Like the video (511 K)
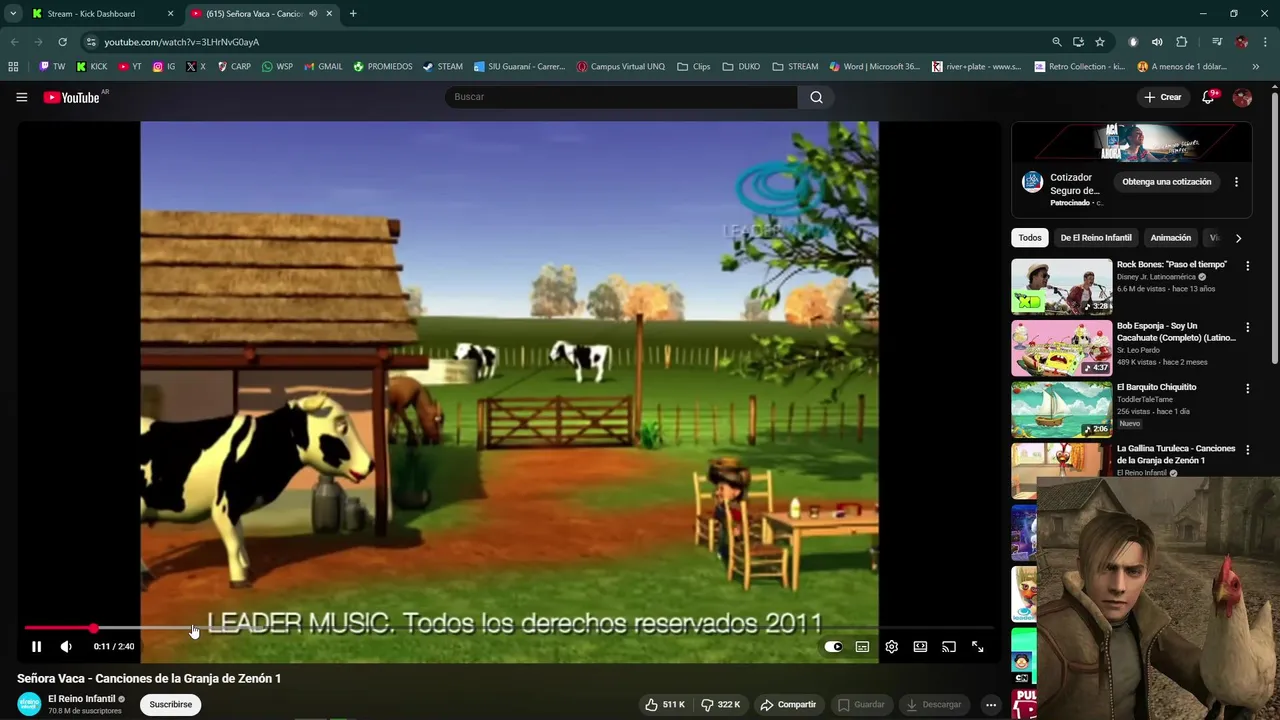 point(665,704)
